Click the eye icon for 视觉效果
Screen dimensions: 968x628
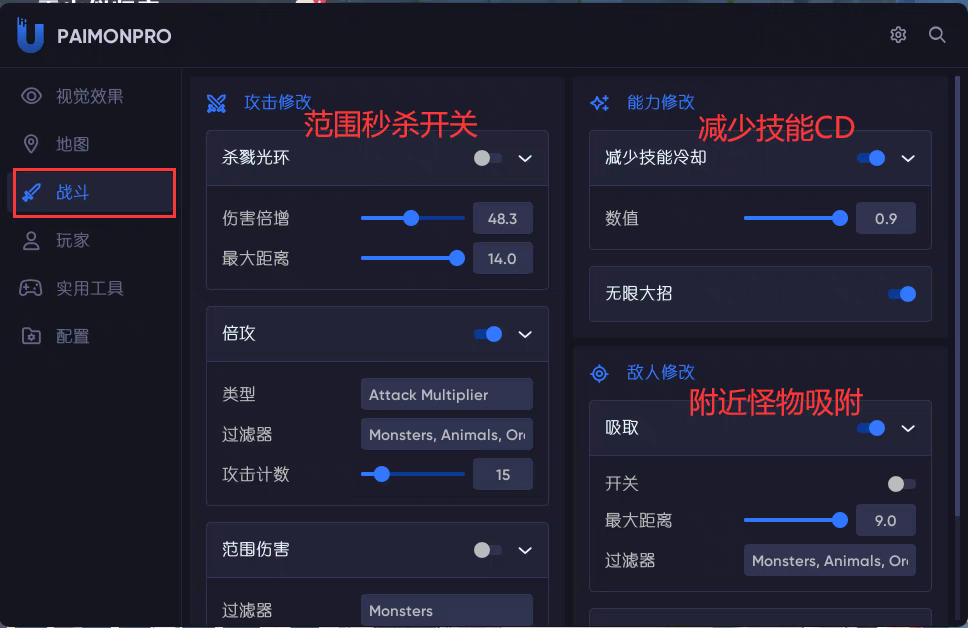tap(31, 96)
